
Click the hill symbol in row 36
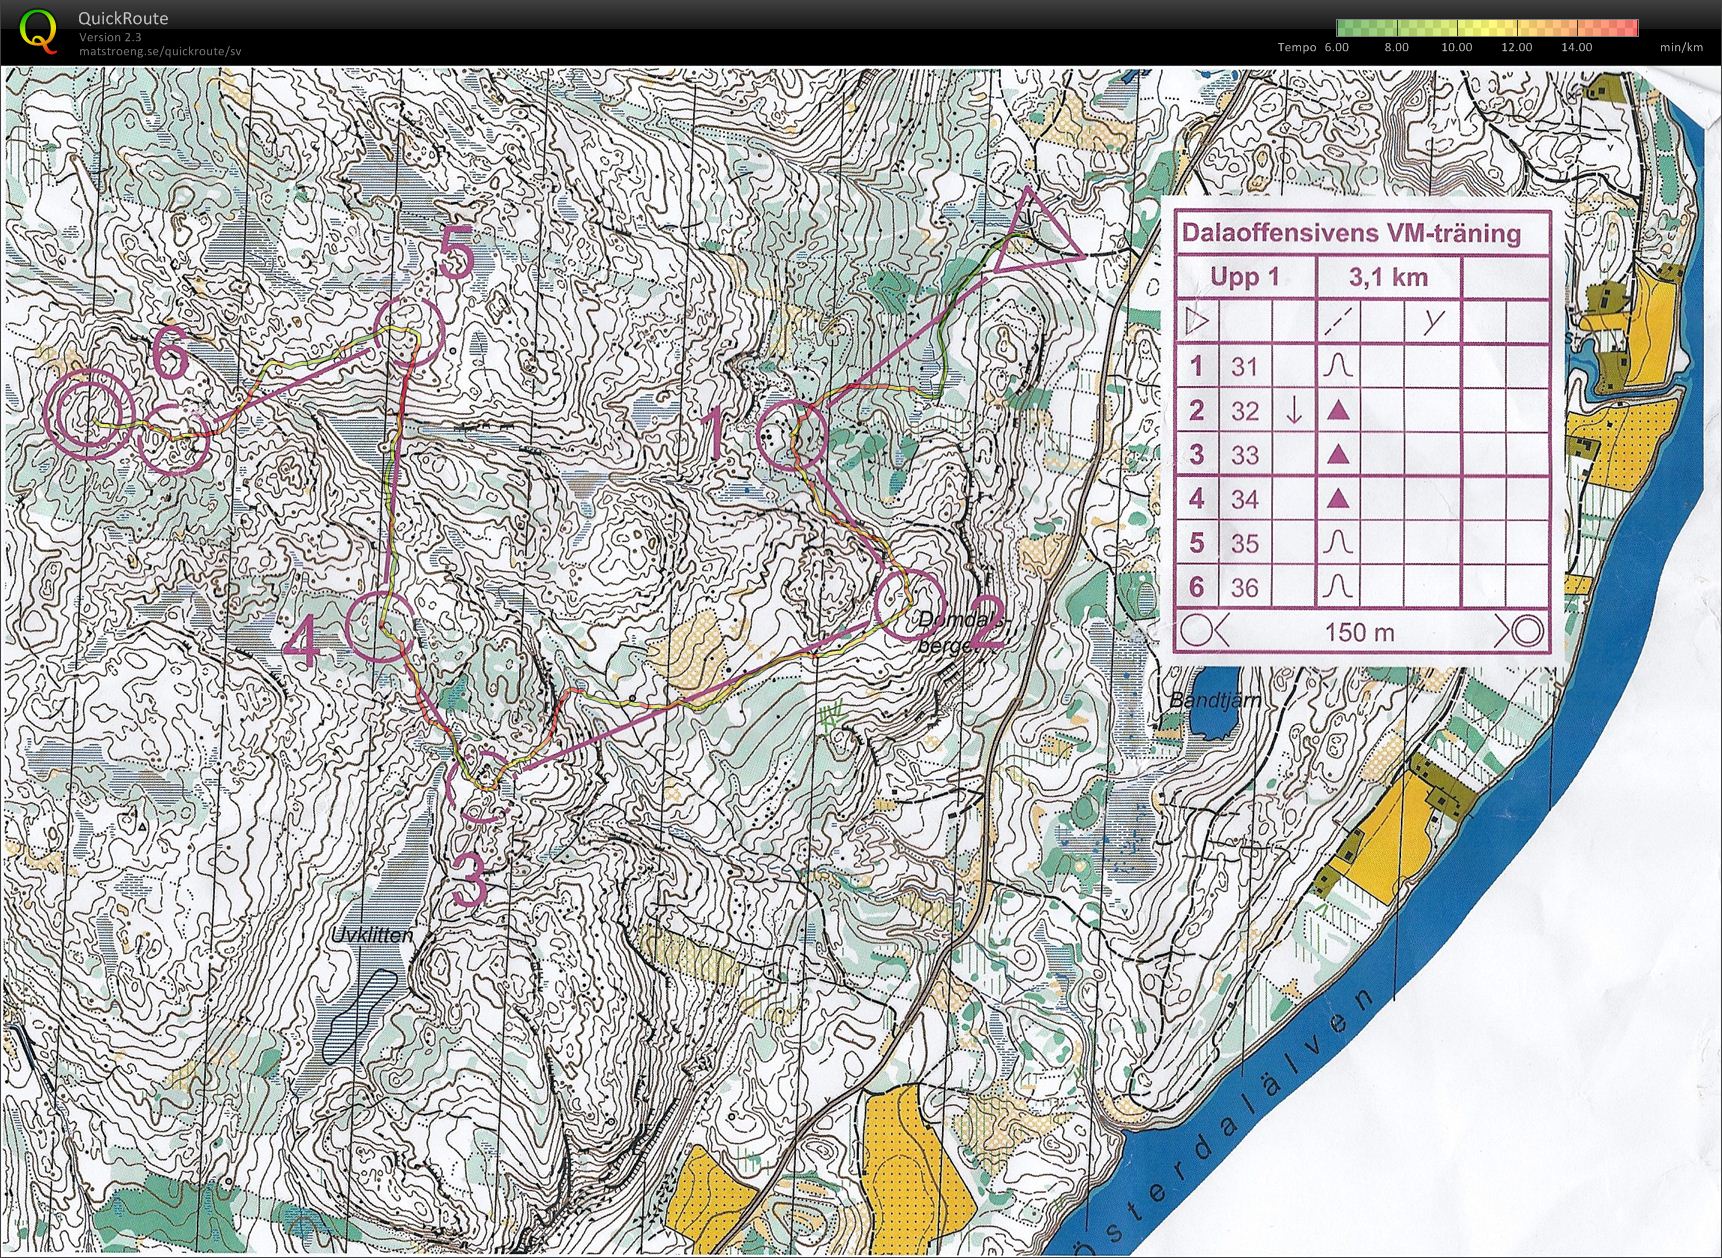point(1338,586)
